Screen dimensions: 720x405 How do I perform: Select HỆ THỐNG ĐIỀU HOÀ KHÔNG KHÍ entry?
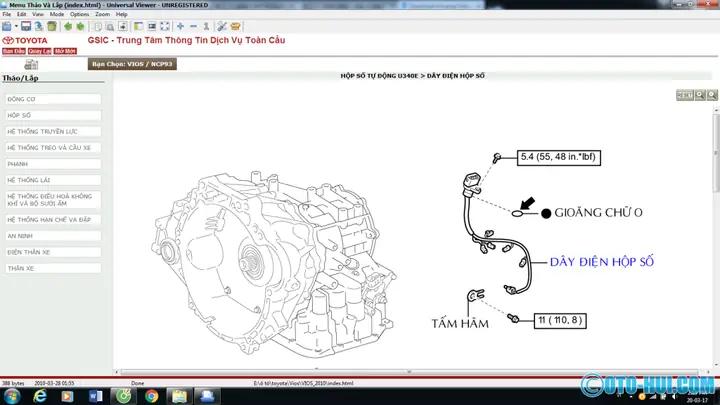53,200
